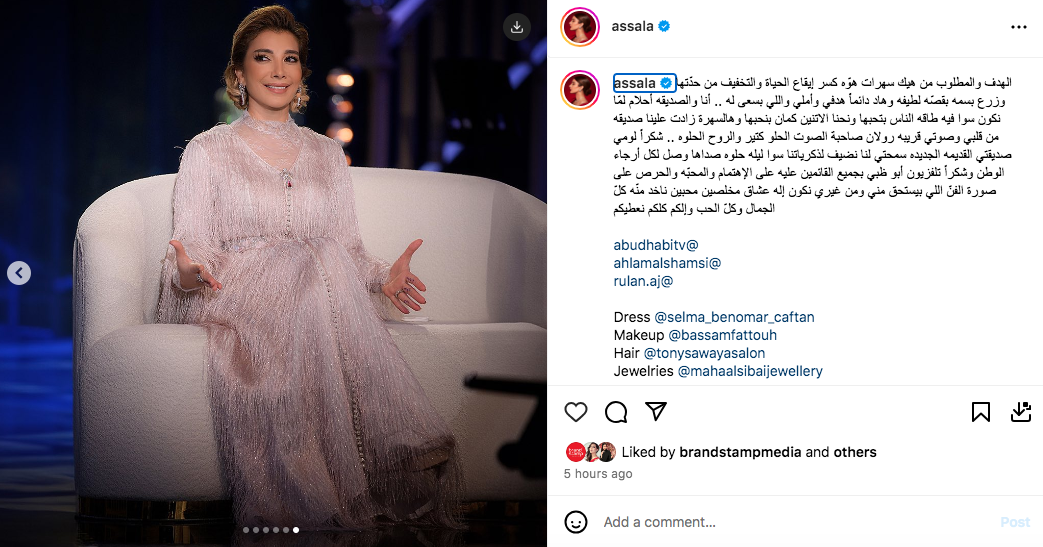The image size is (1043, 547).
Task: Click the download icon beside the bookmark
Action: point(1020,412)
